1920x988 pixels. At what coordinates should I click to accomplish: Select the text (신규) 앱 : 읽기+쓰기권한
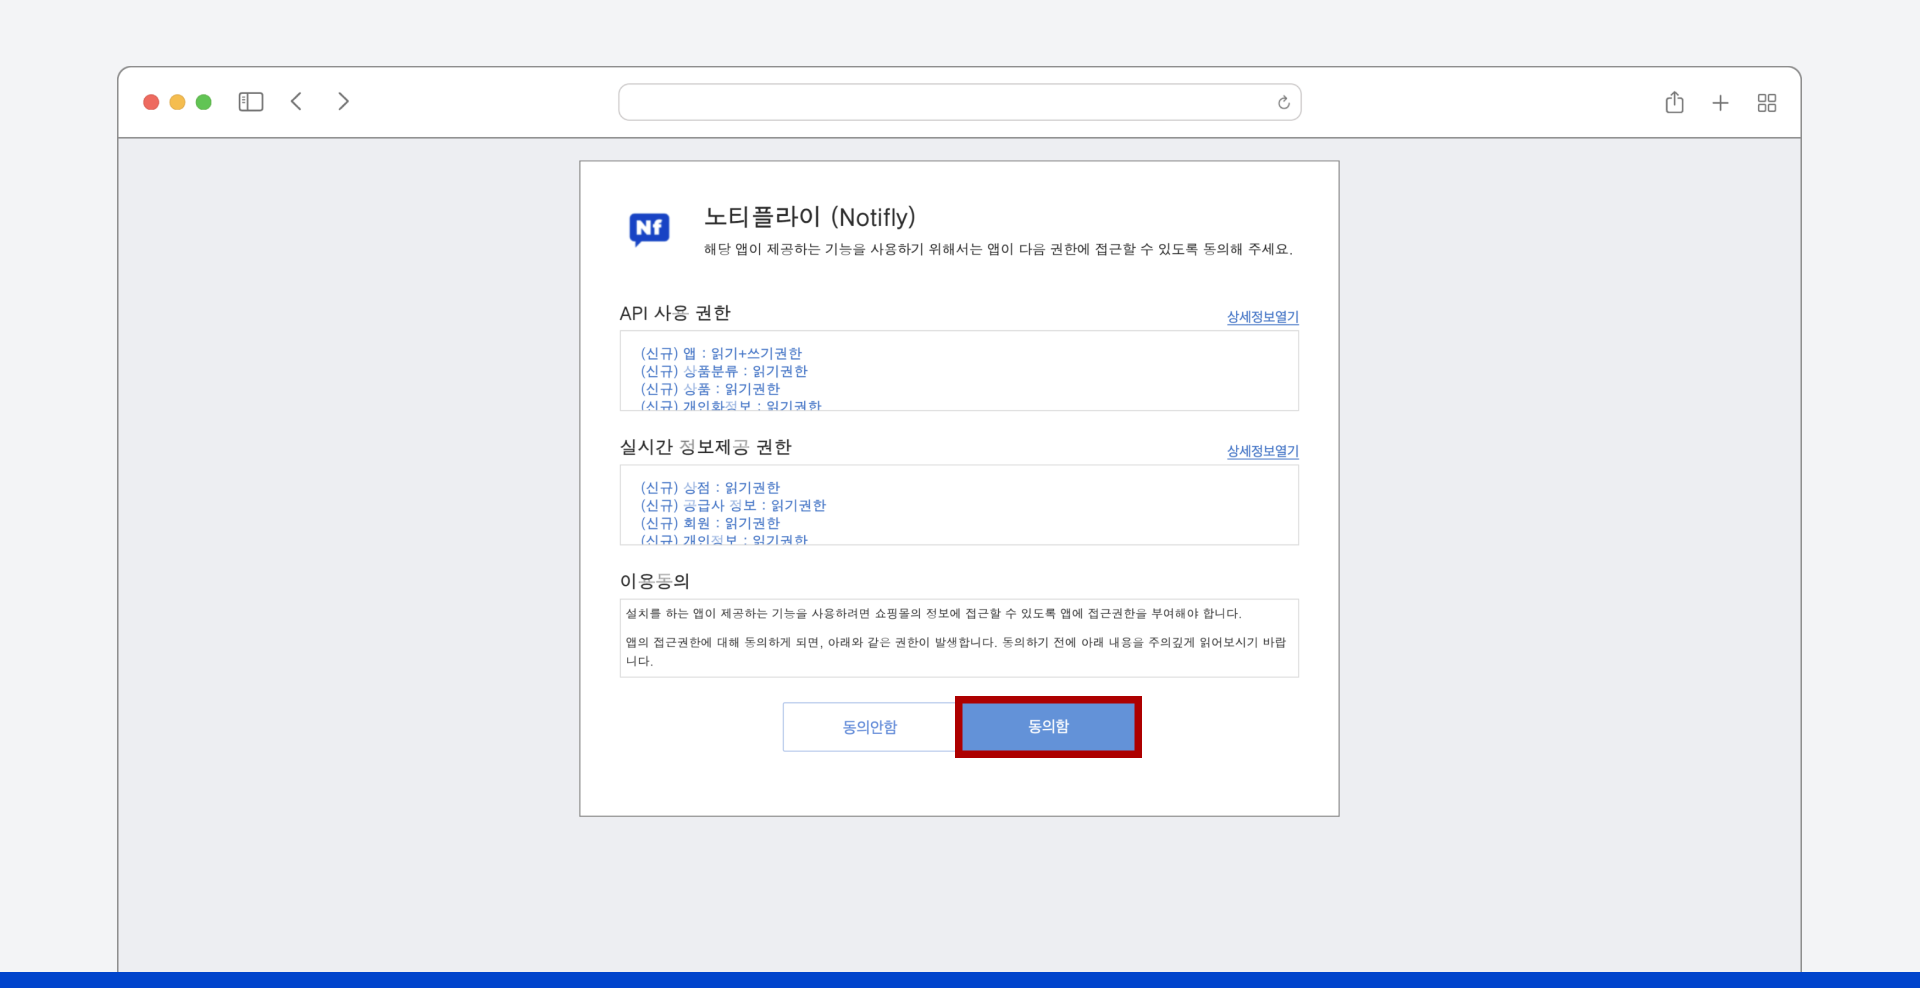(721, 354)
